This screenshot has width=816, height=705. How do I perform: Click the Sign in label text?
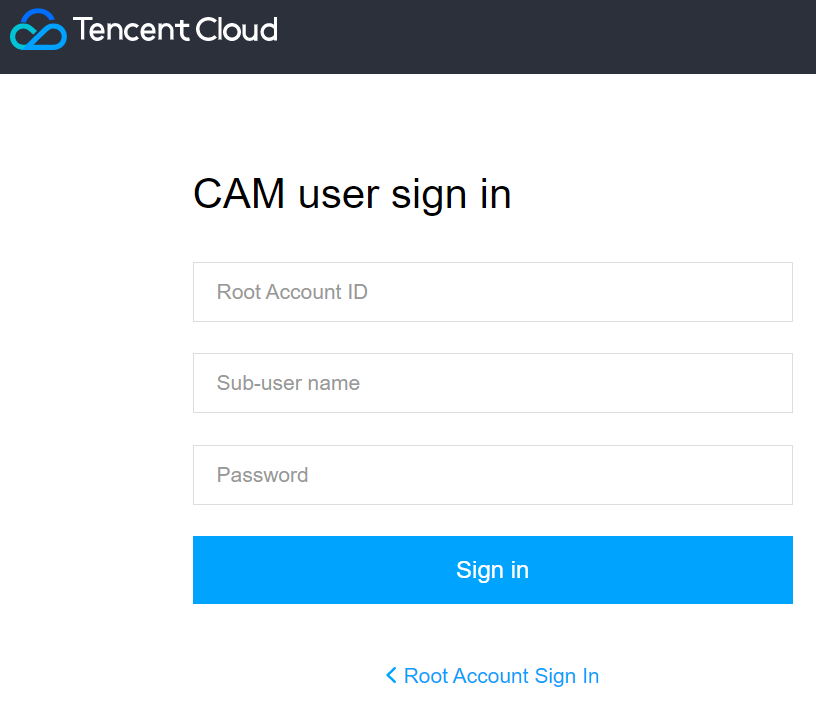492,570
